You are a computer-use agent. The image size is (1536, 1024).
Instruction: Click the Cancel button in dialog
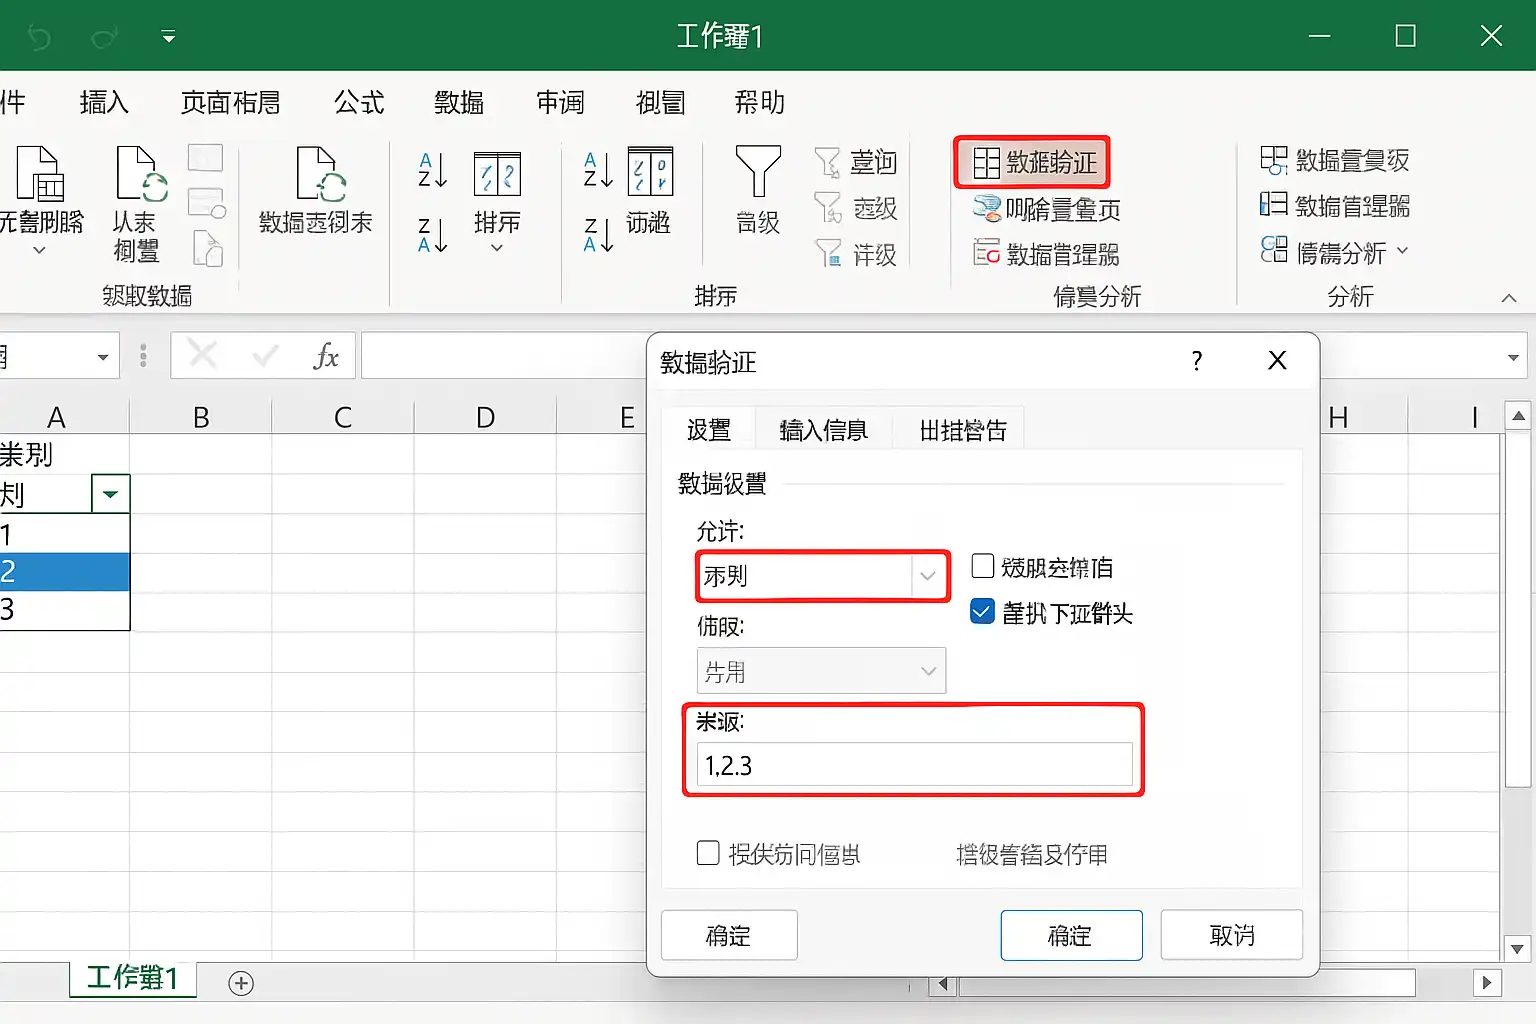[x=1232, y=936]
